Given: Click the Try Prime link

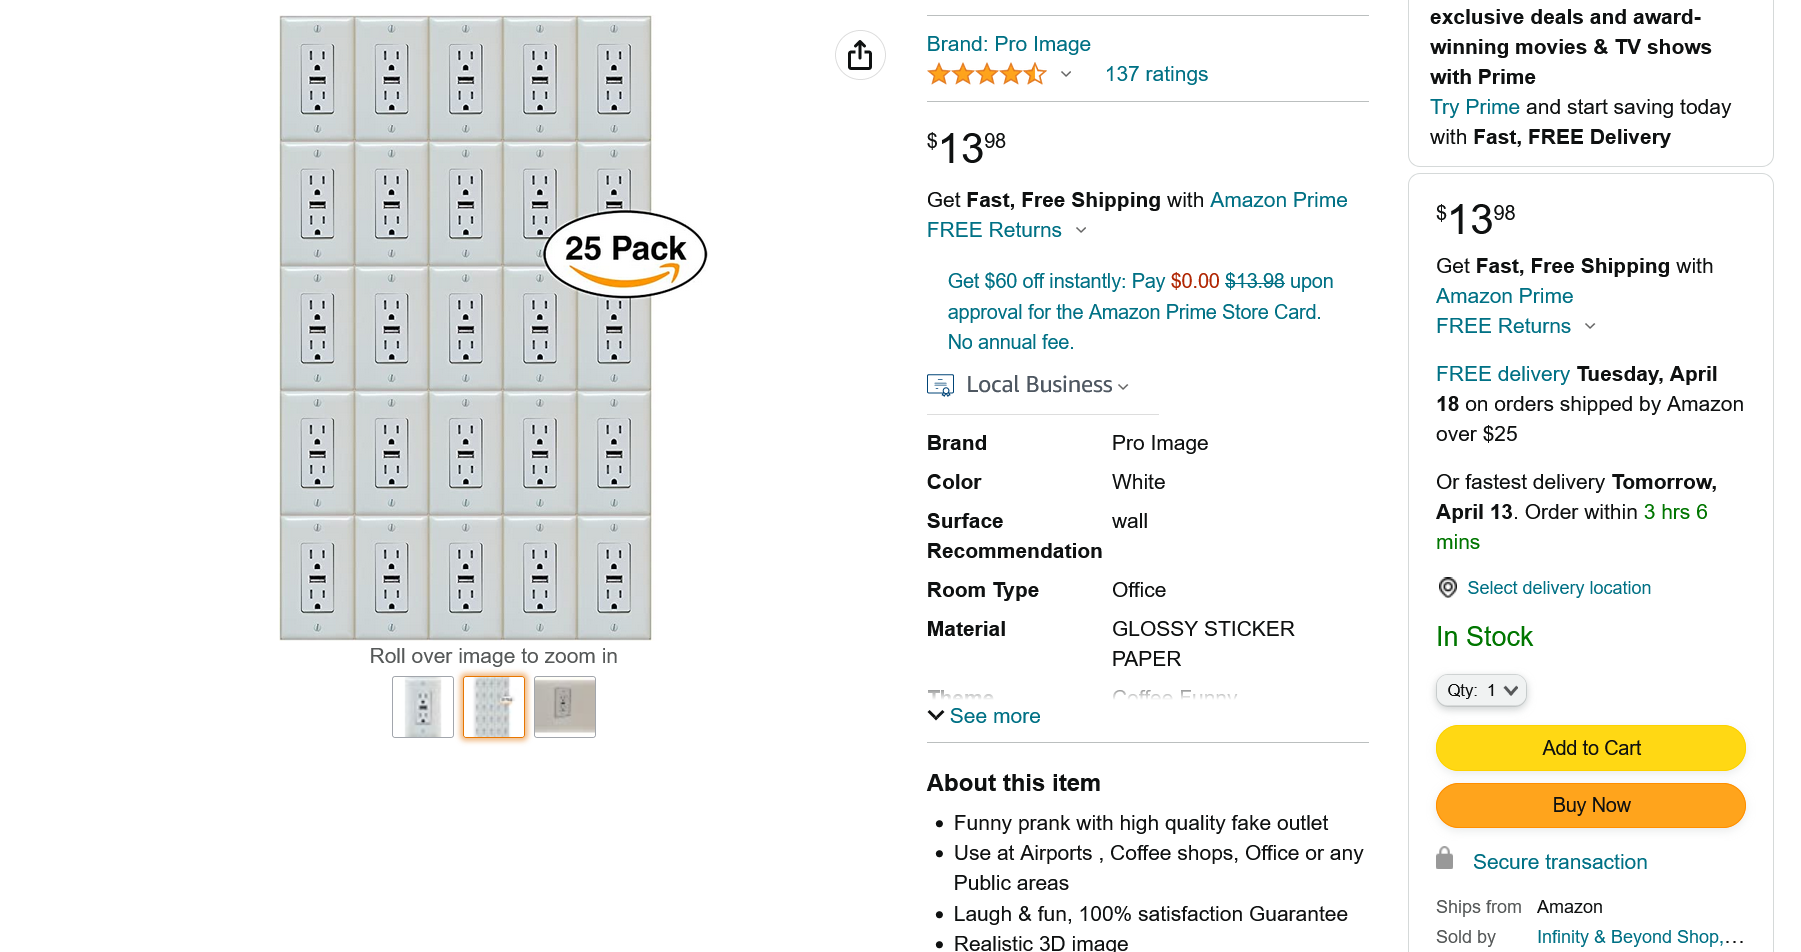Looking at the screenshot, I should tap(1474, 107).
